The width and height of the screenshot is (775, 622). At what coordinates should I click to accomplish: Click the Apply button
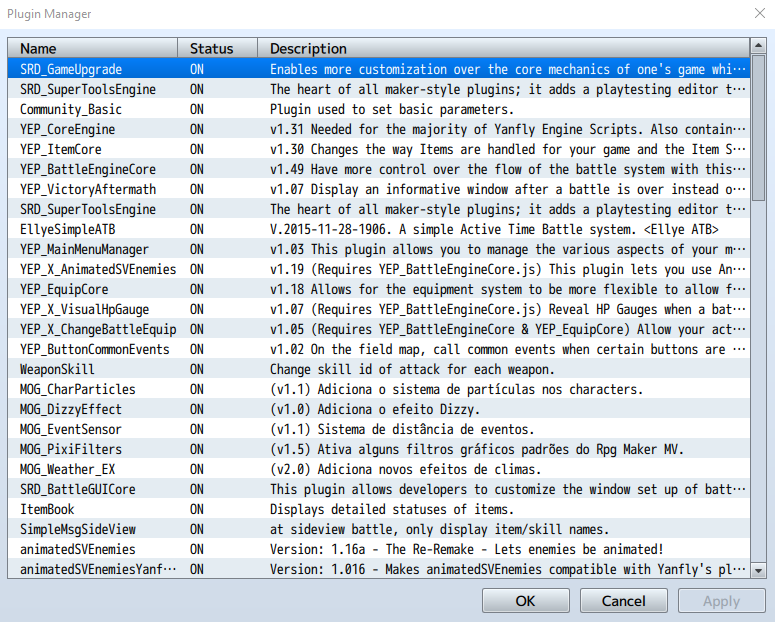tap(721, 601)
